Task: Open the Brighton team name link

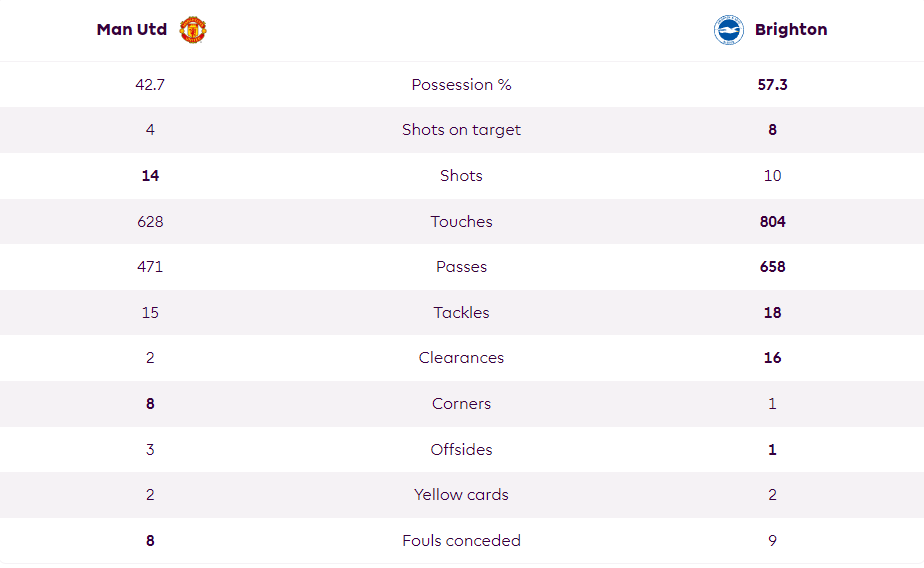Action: coord(791,29)
